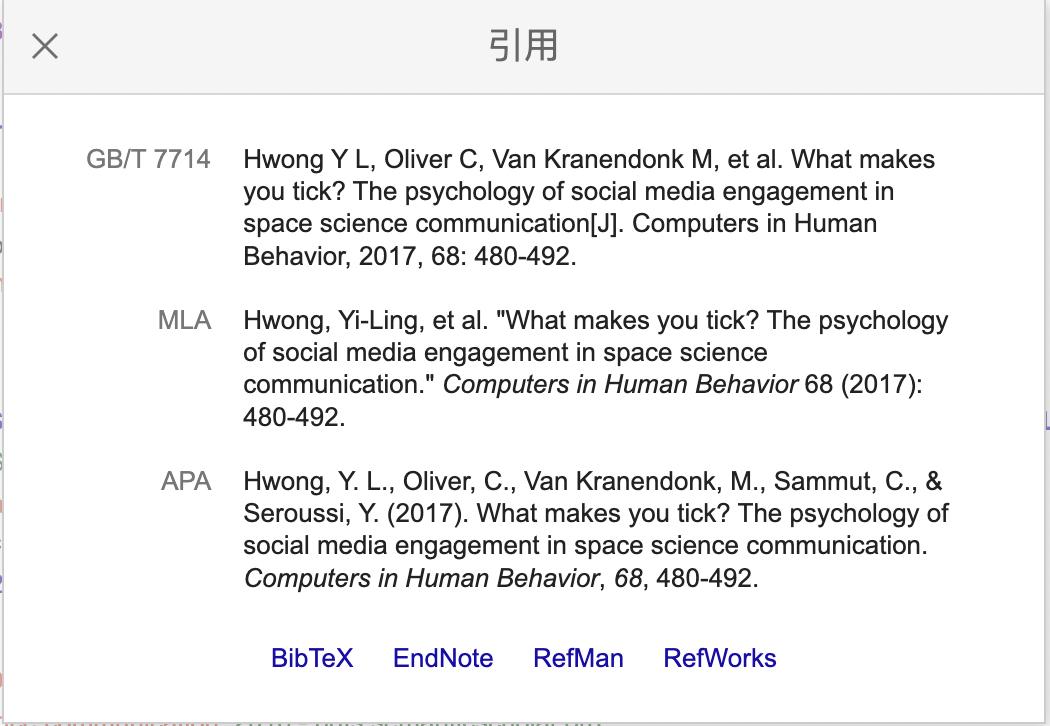The image size is (1050, 726).
Task: Select the APA citation text
Action: point(594,529)
